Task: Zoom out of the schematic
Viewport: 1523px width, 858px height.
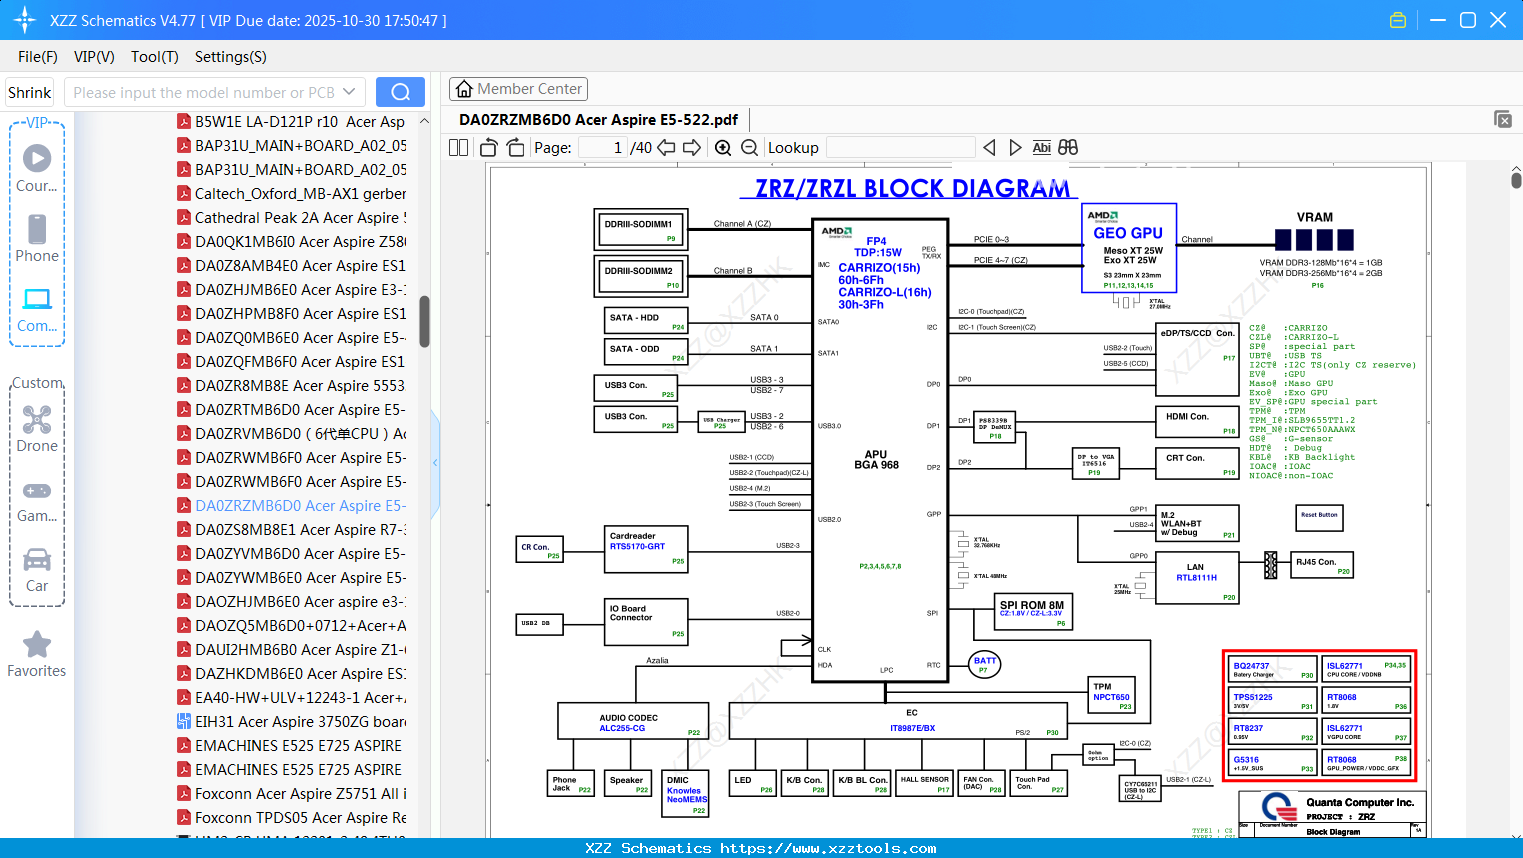Action: (x=750, y=148)
